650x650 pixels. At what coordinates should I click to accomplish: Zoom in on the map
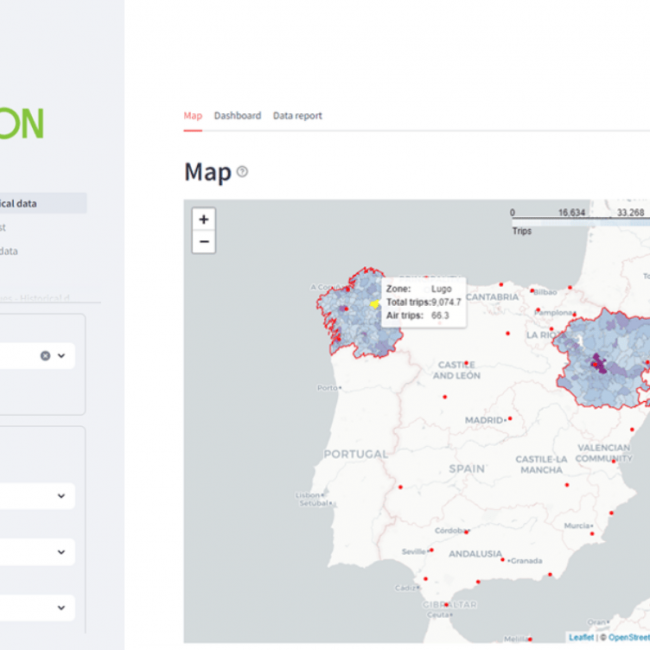tap(204, 220)
